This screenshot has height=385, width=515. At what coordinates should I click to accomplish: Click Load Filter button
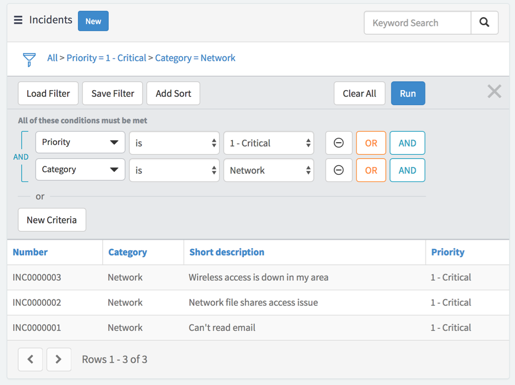48,93
